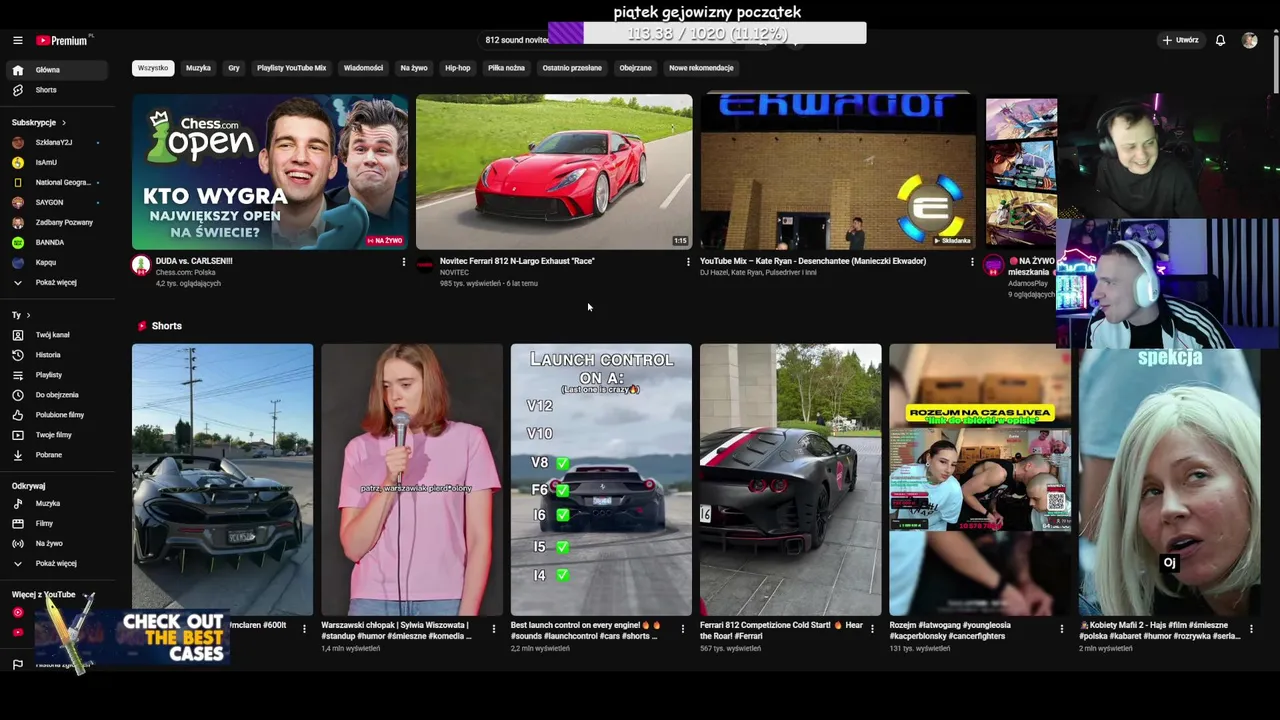Screen dimensions: 1280x720
Task: Open options menu for Best launch control short
Action: (683, 629)
